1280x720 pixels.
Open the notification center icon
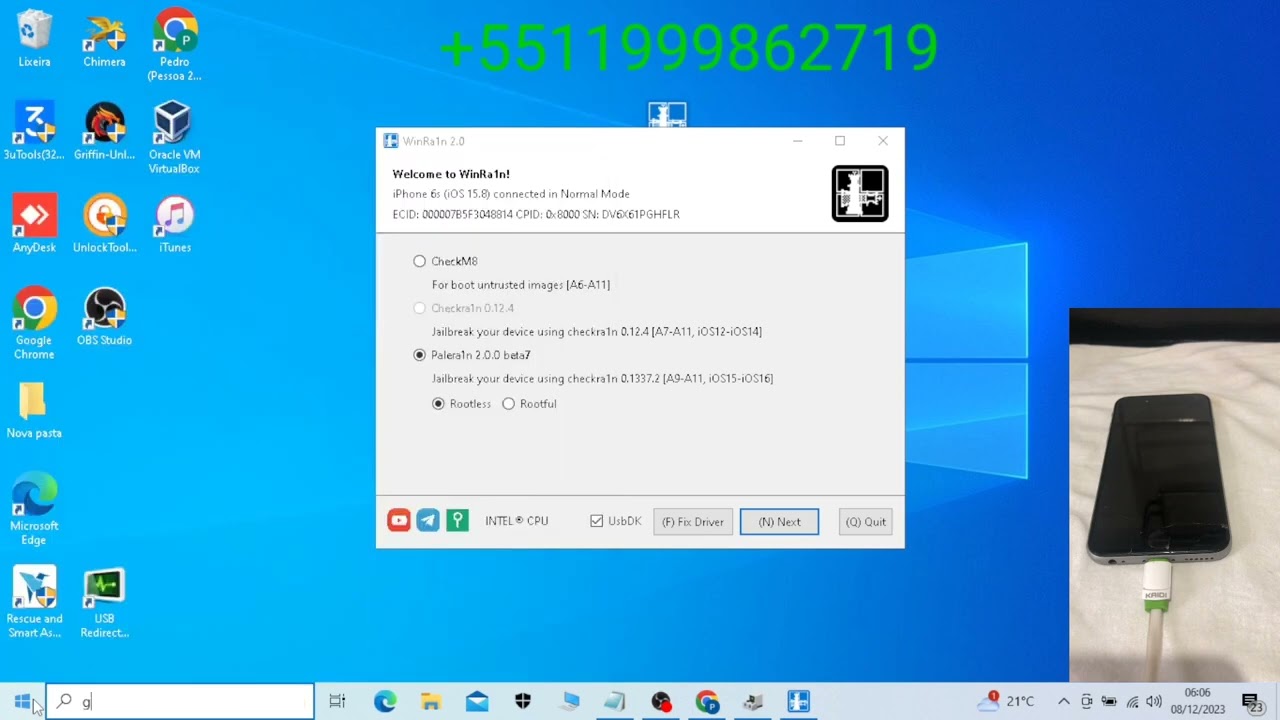point(1250,702)
